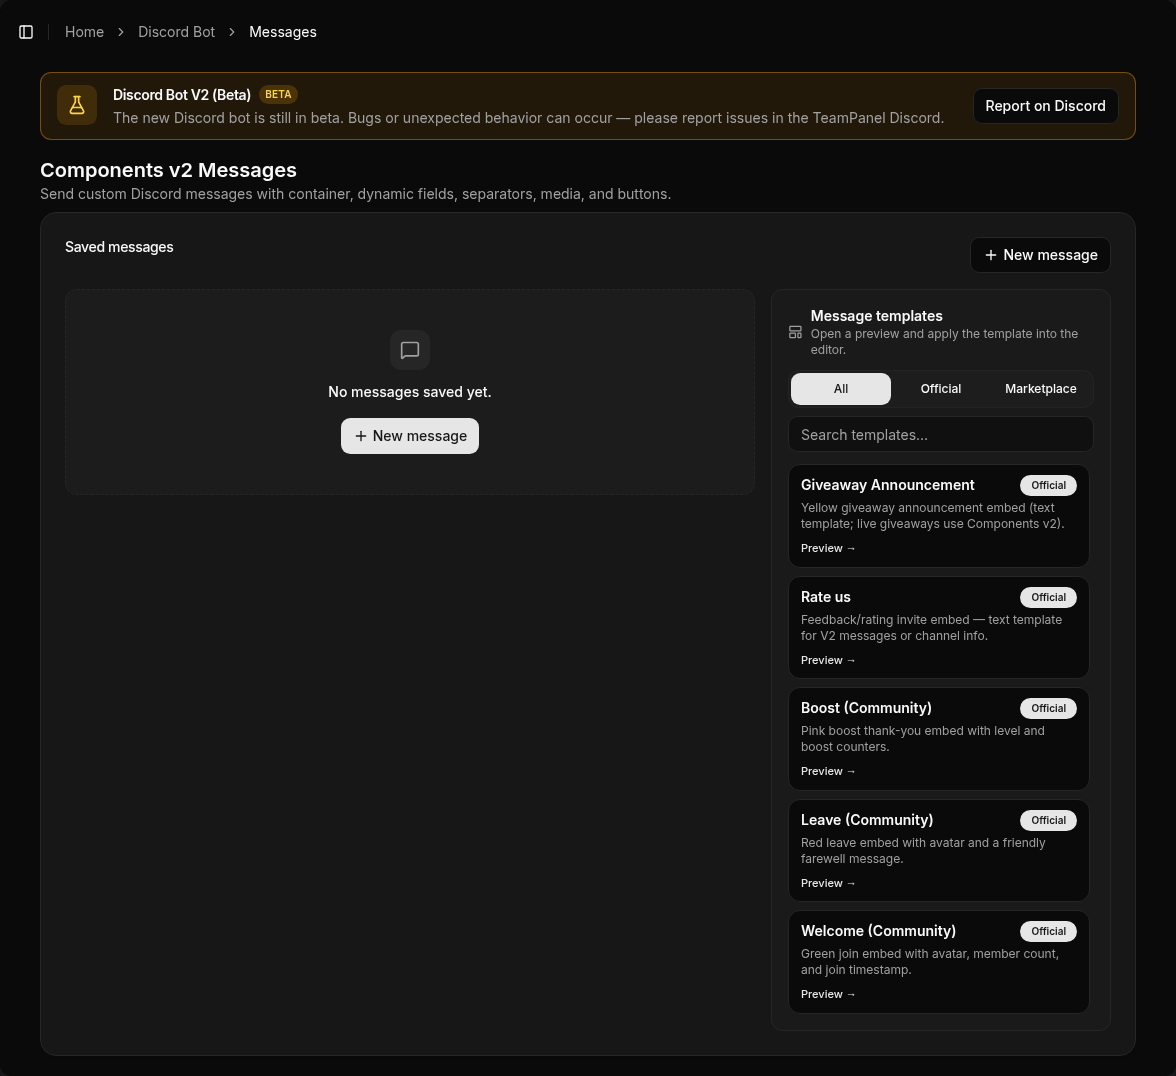
Task: Click Official badge on Giveaway Announcement
Action: pos(1048,485)
